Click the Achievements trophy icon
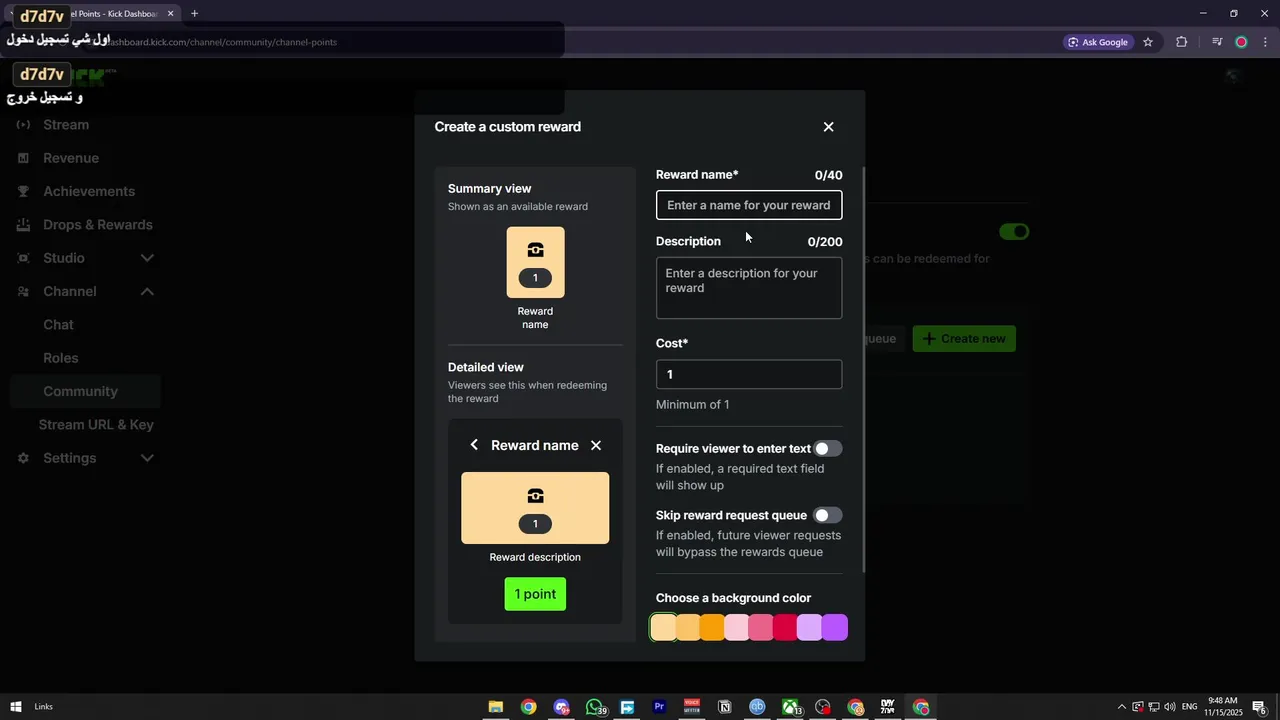1280x720 pixels. (x=23, y=191)
